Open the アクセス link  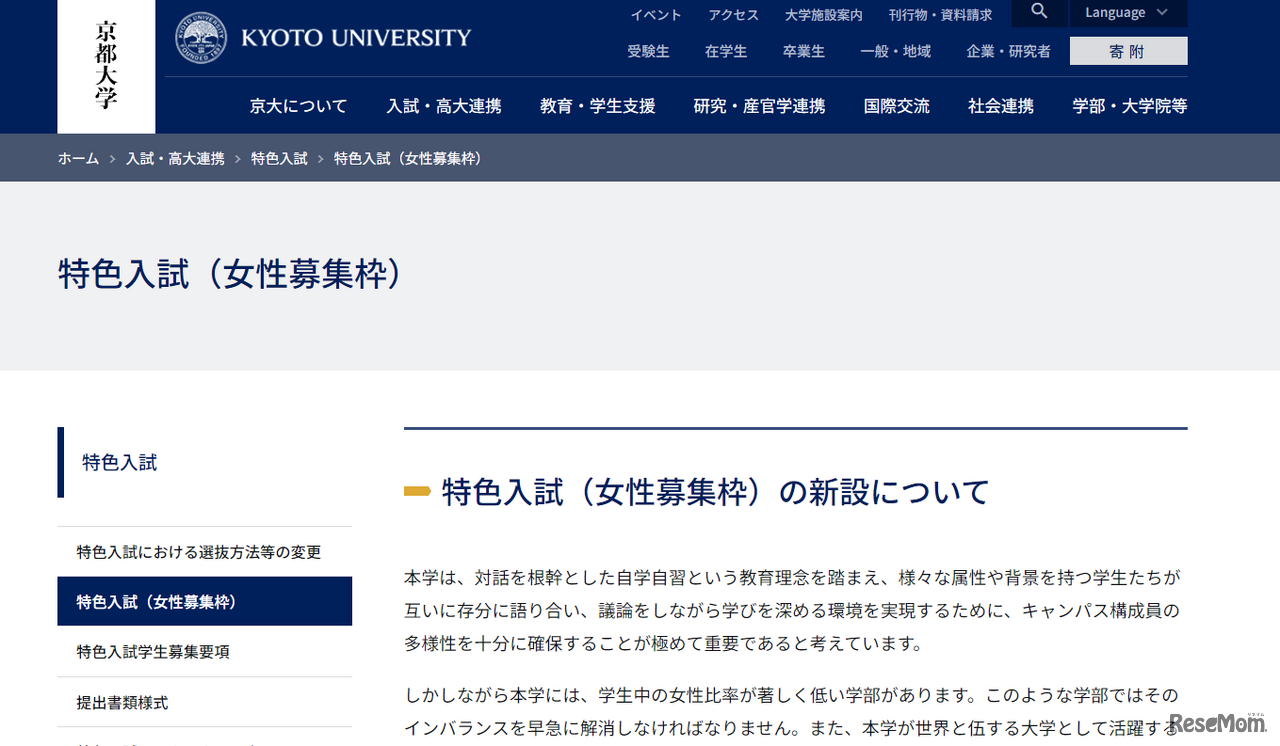tap(733, 15)
